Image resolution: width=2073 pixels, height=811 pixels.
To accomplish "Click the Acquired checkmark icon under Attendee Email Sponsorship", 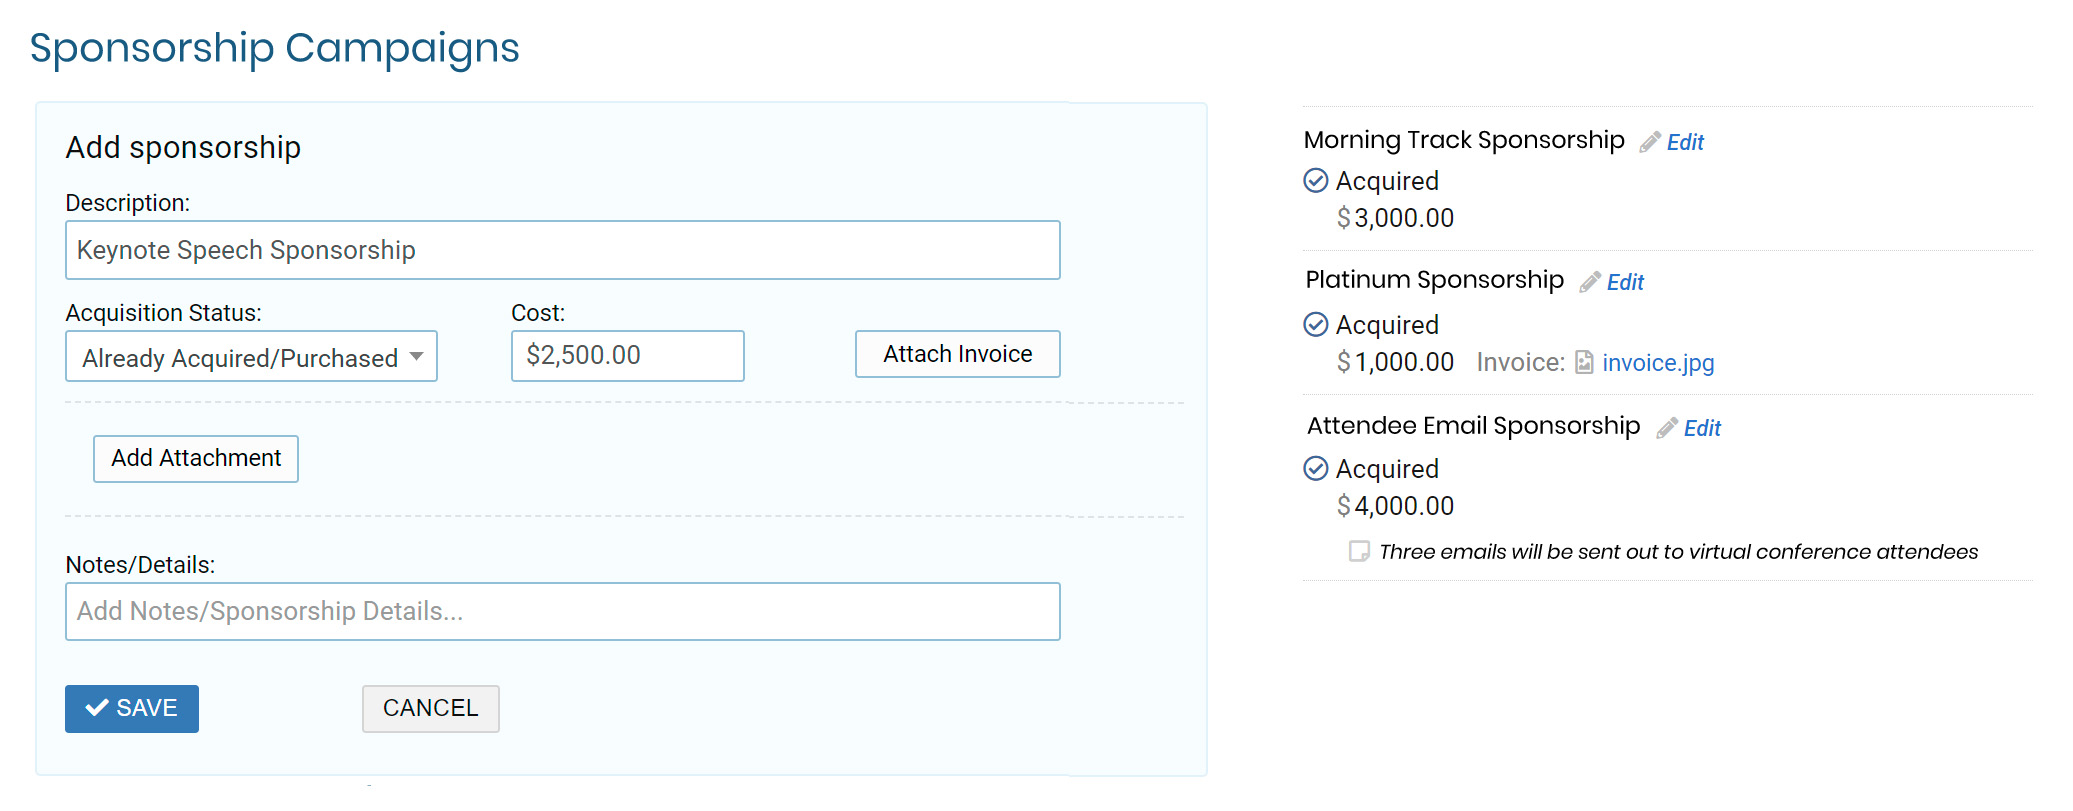I will (x=1316, y=469).
